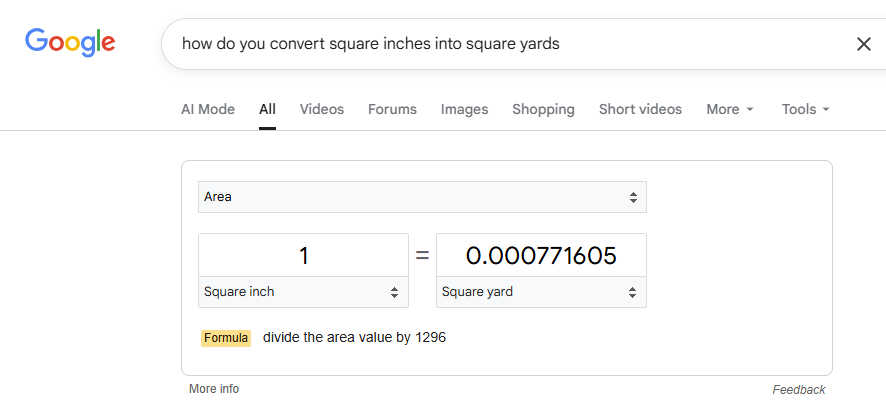Viewport: 886px width, 411px height.
Task: Click inside the Google search box
Action: pyautogui.click(x=500, y=43)
